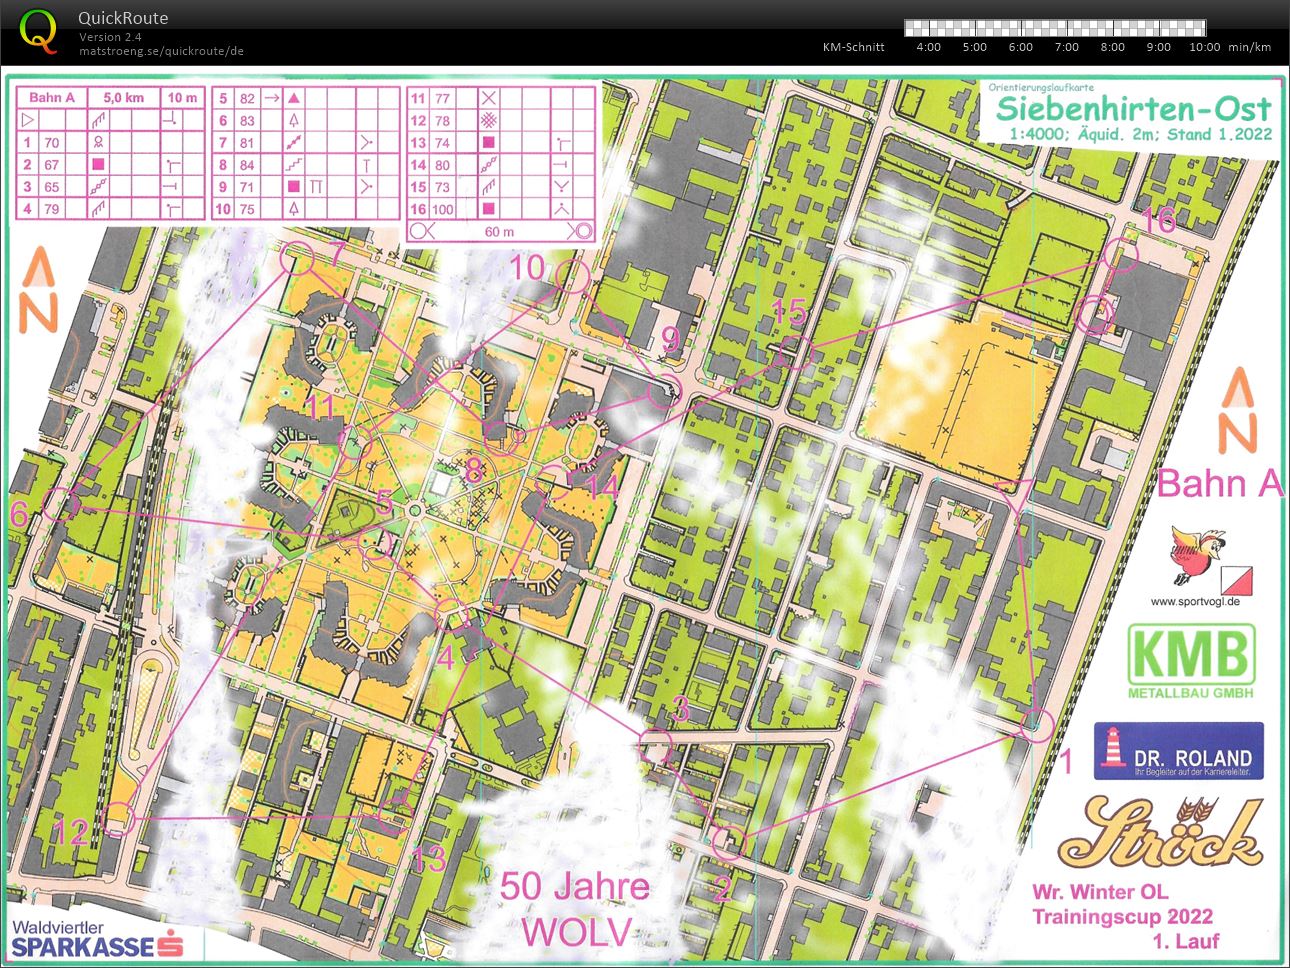Open the www.sportvogl.de link

click(1195, 602)
